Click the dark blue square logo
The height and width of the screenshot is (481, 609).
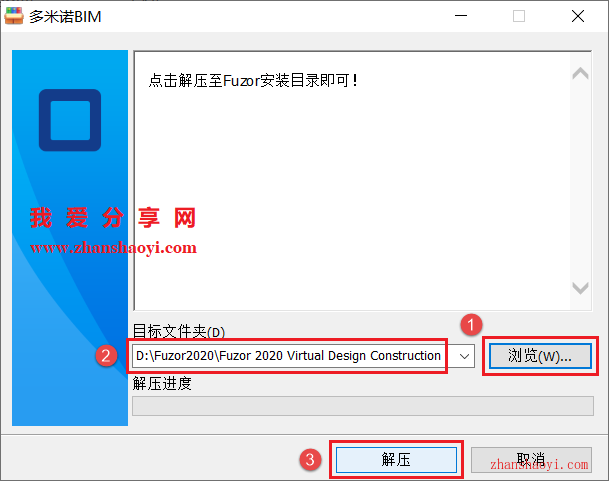(x=70, y=120)
